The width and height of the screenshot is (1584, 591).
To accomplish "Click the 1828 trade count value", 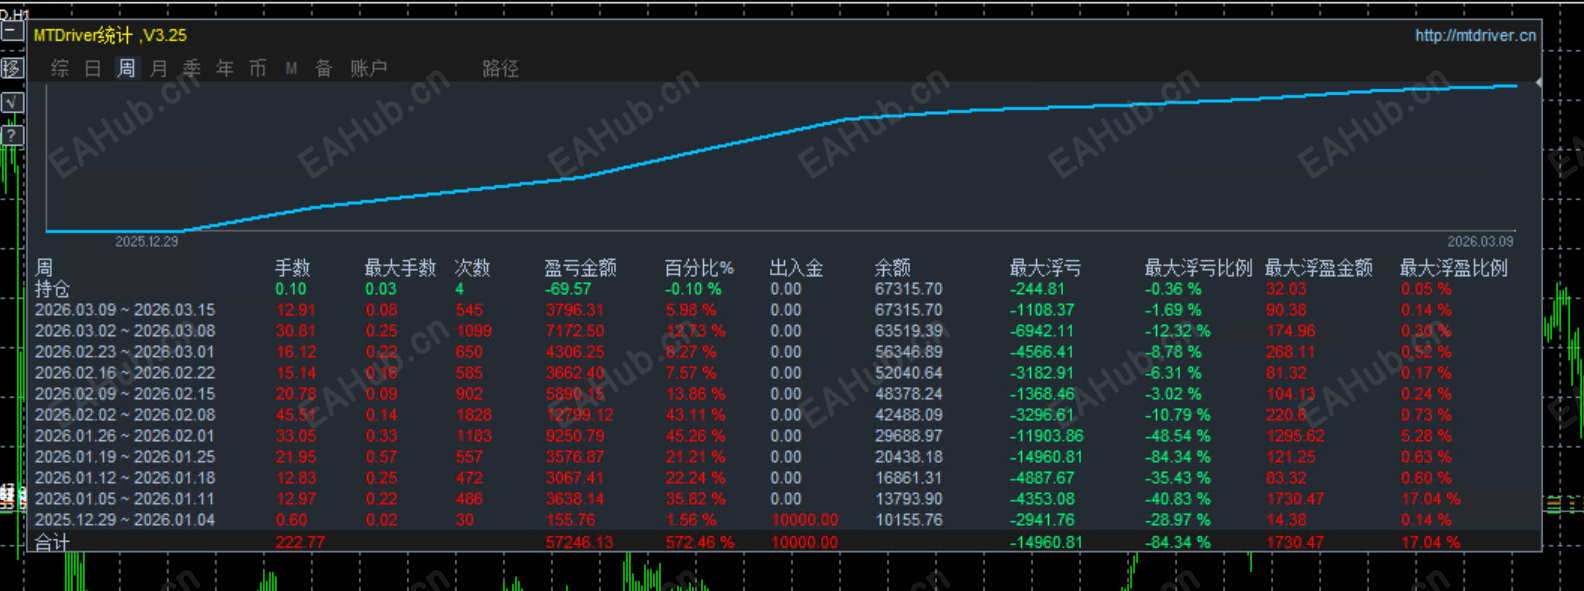I will pos(474,415).
